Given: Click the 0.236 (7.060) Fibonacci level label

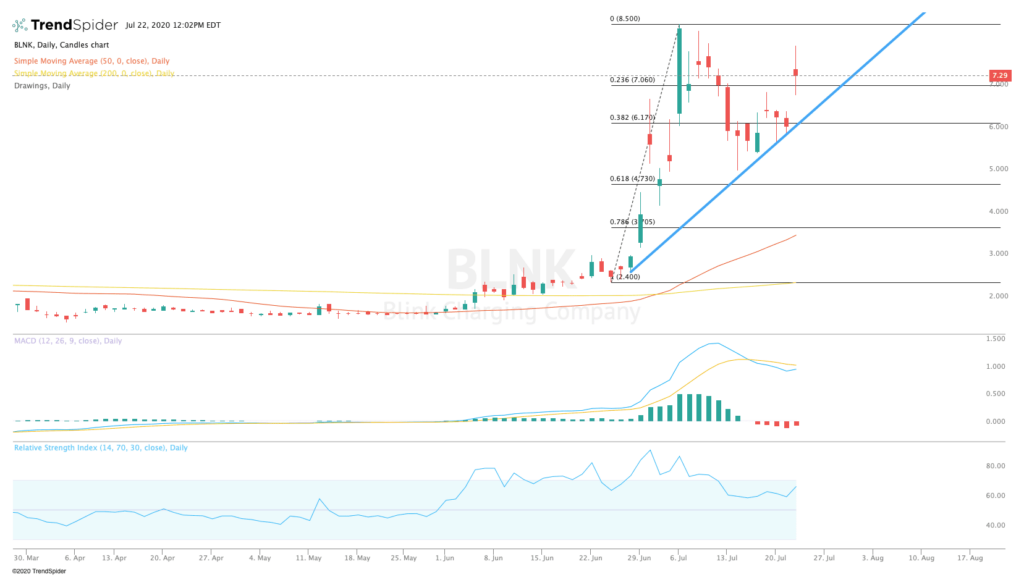Looking at the screenshot, I should (x=632, y=80).
